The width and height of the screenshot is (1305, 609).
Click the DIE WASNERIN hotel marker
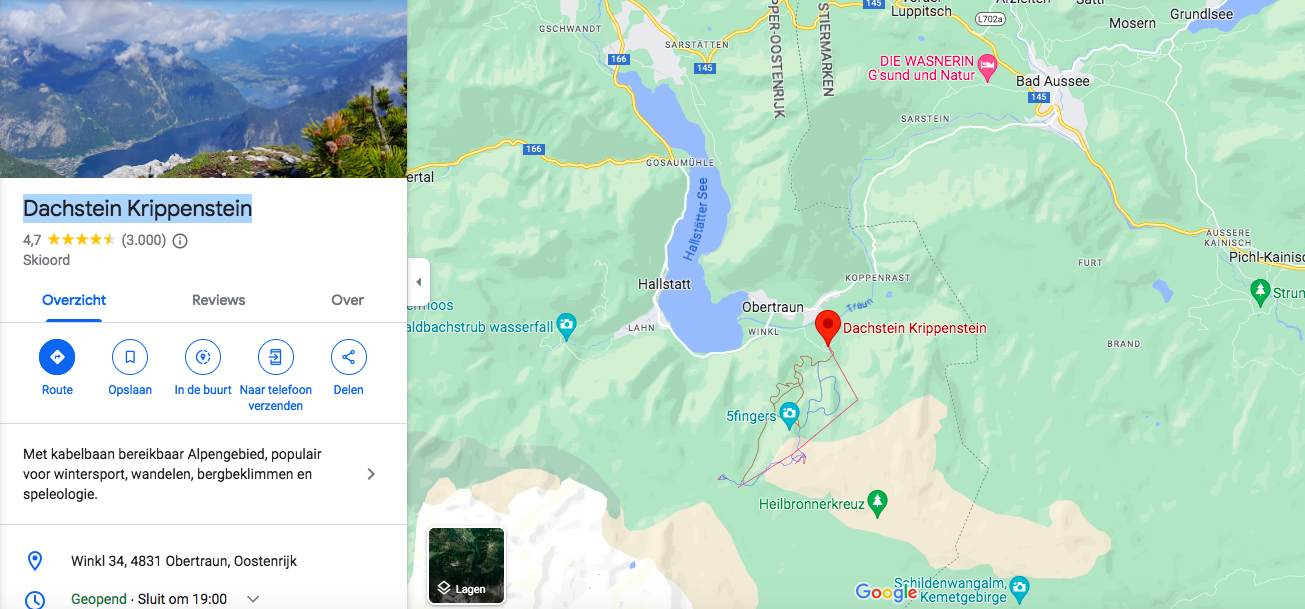(988, 68)
